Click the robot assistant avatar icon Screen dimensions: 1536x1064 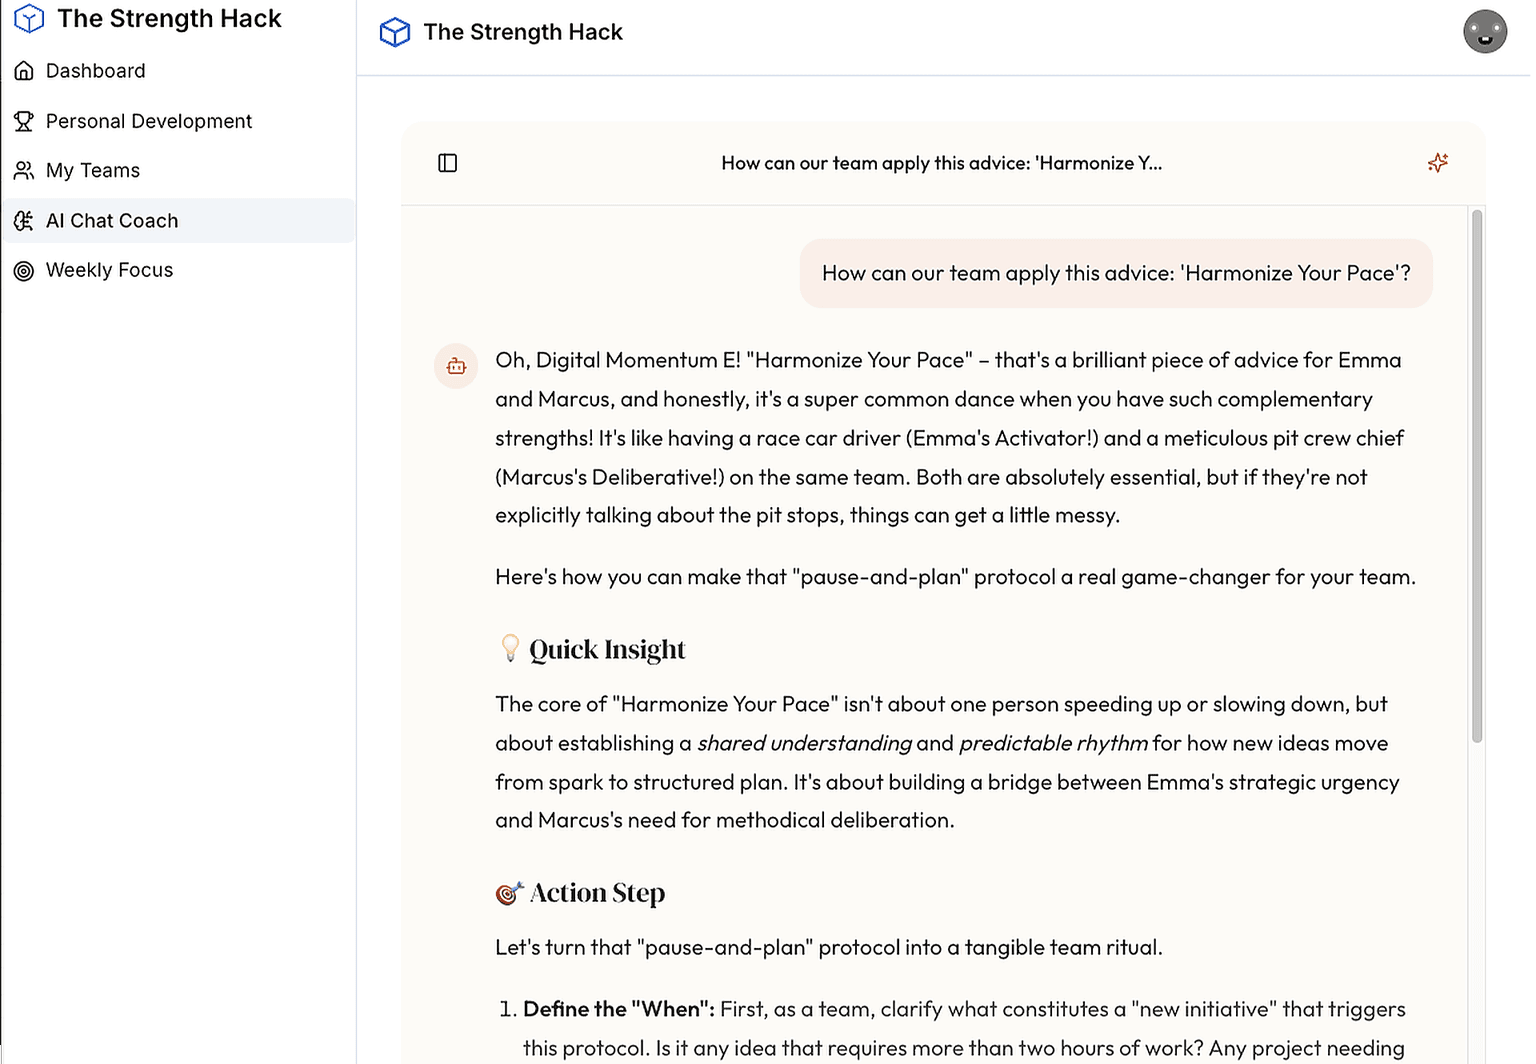click(456, 366)
